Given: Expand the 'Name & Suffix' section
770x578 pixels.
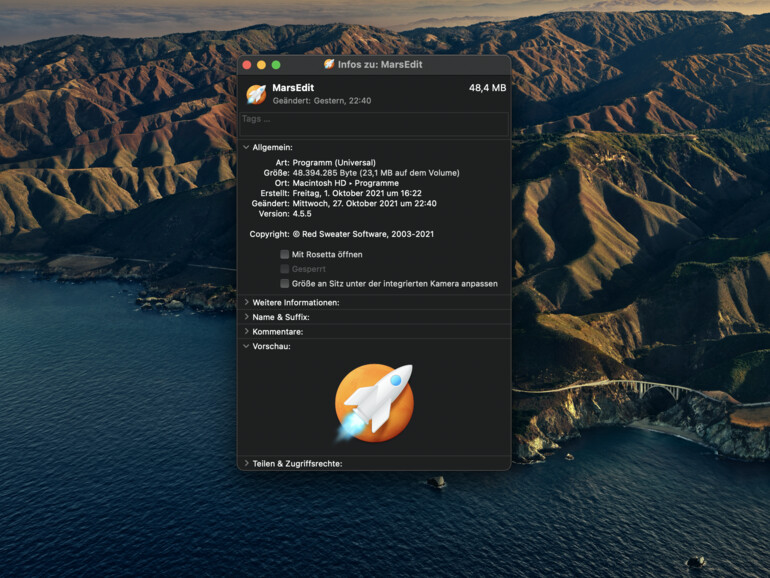Looking at the screenshot, I should pyautogui.click(x=246, y=317).
